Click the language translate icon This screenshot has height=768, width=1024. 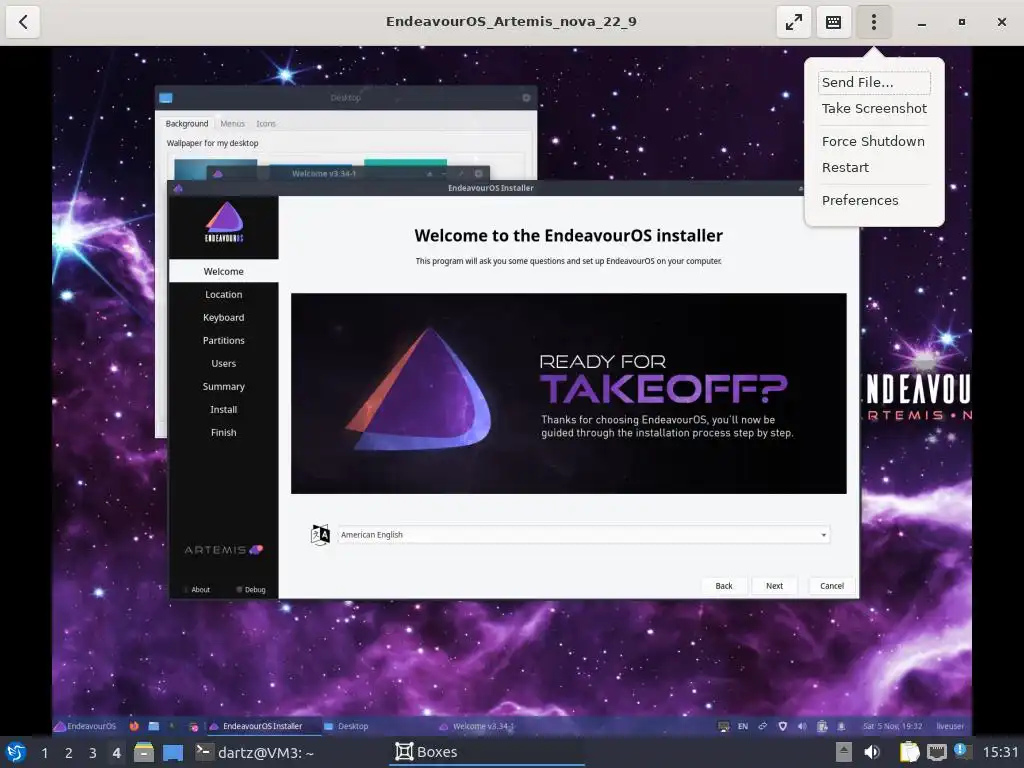coord(320,535)
